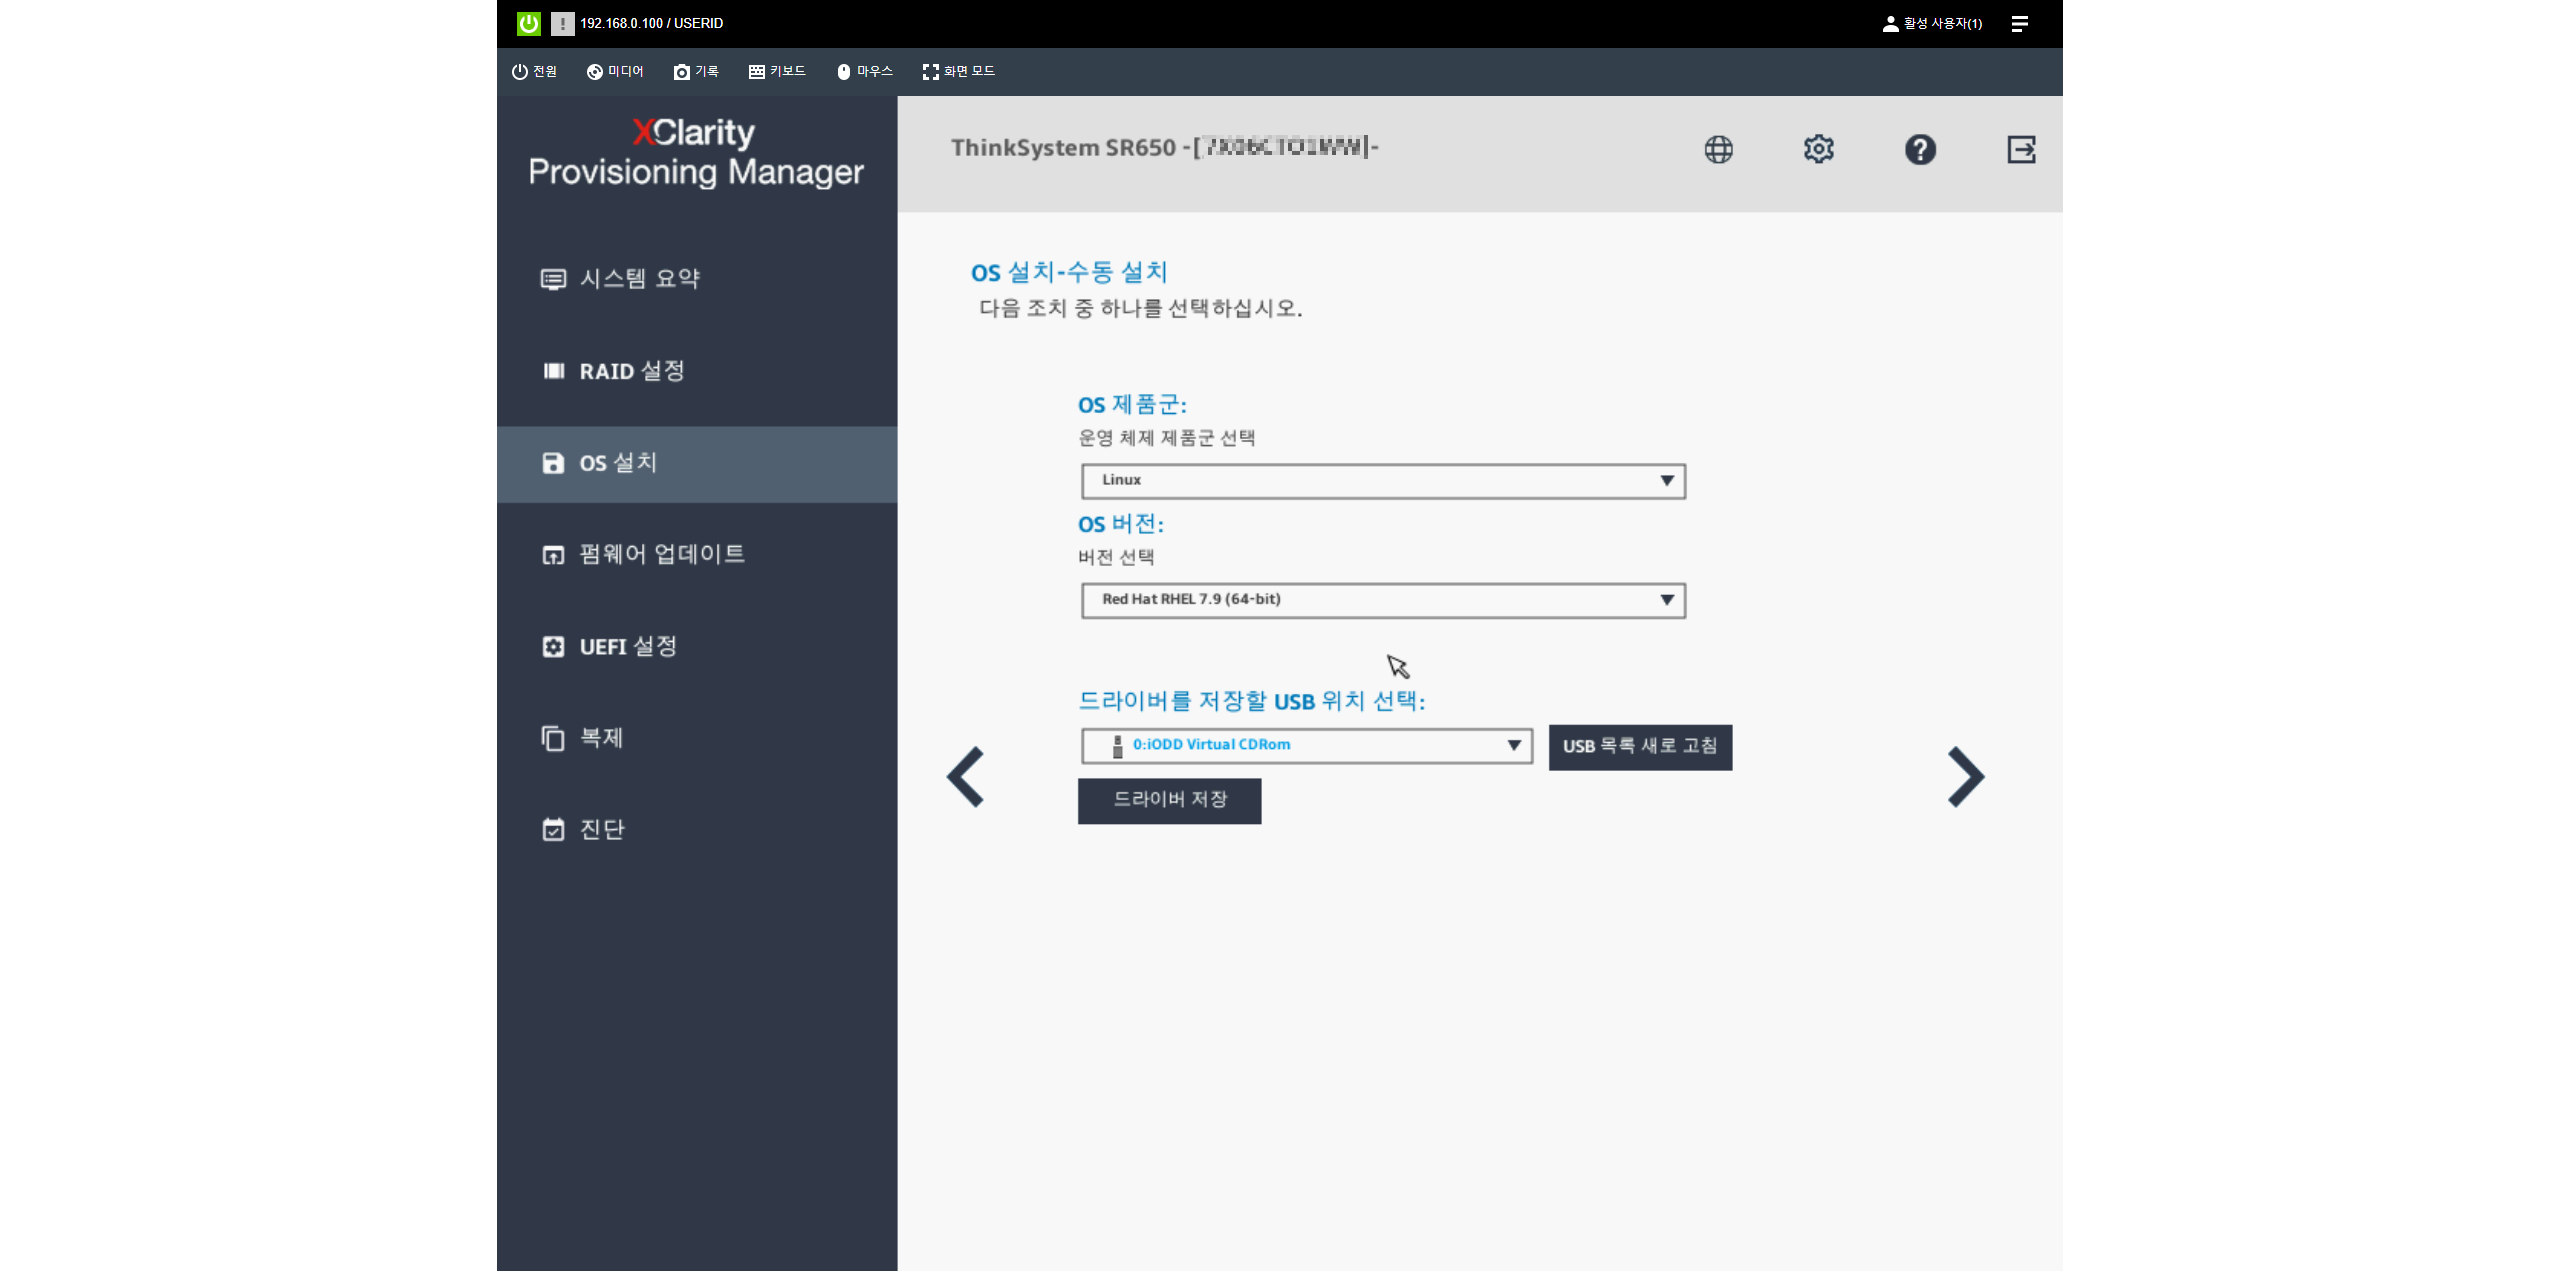The image size is (2560, 1271).
Task: Expand the OS family Linux dropdown
Action: pyautogui.click(x=1382, y=481)
